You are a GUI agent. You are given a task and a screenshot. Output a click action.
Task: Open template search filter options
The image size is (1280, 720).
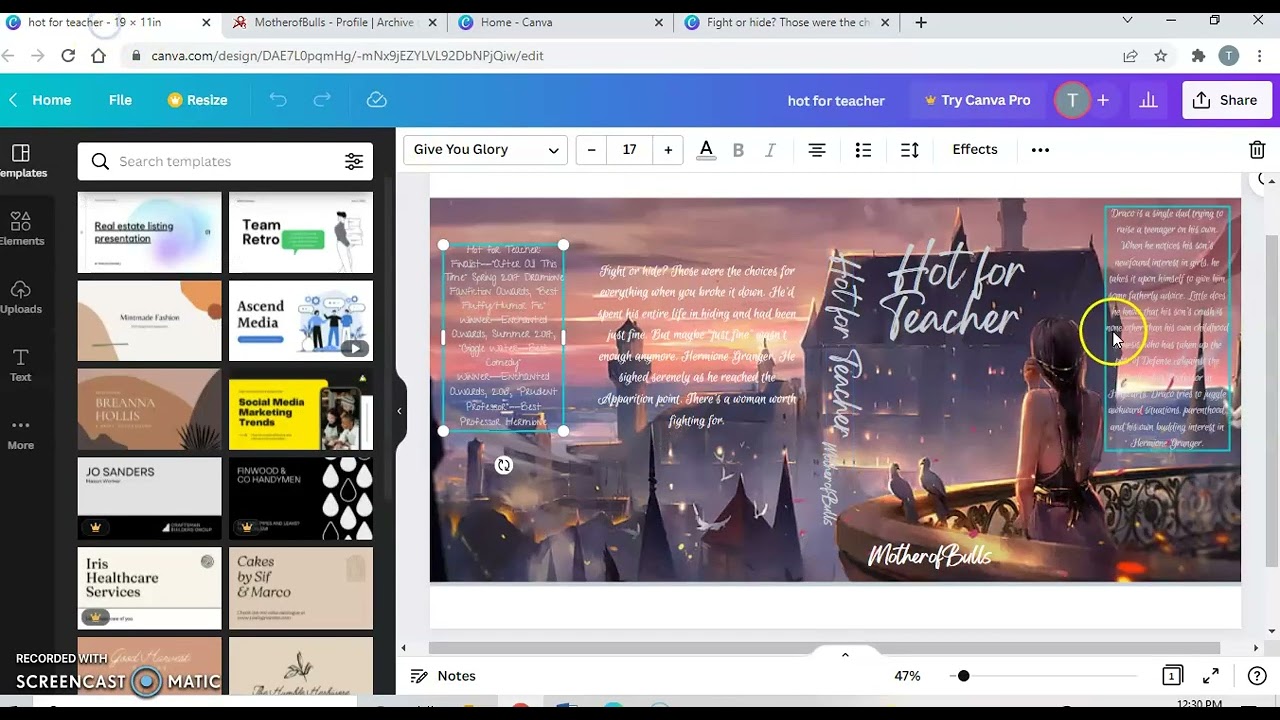coord(354,161)
